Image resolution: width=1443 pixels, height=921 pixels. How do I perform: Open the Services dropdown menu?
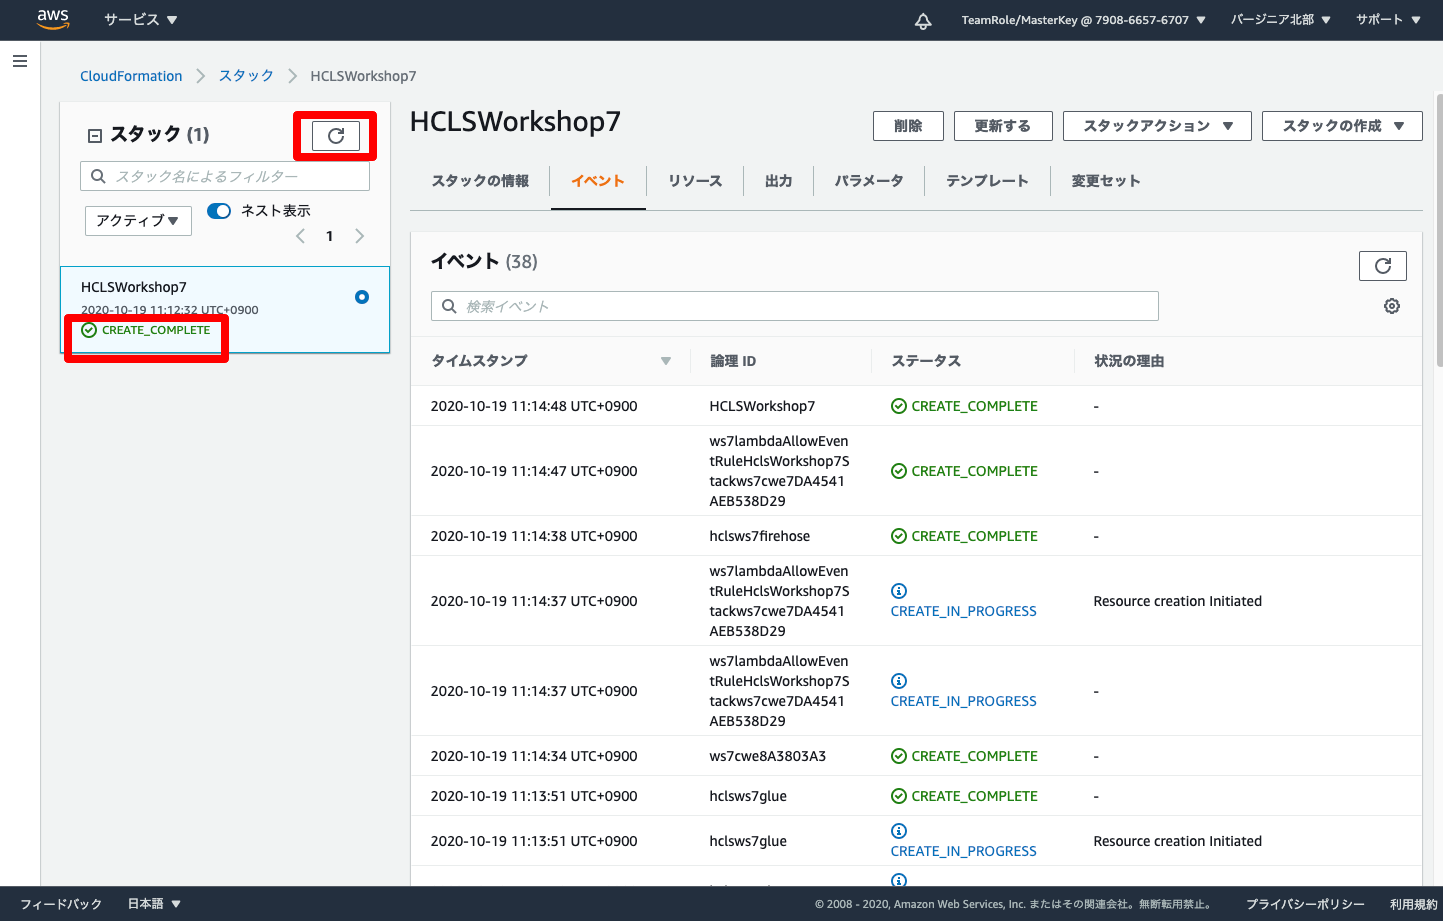[141, 20]
